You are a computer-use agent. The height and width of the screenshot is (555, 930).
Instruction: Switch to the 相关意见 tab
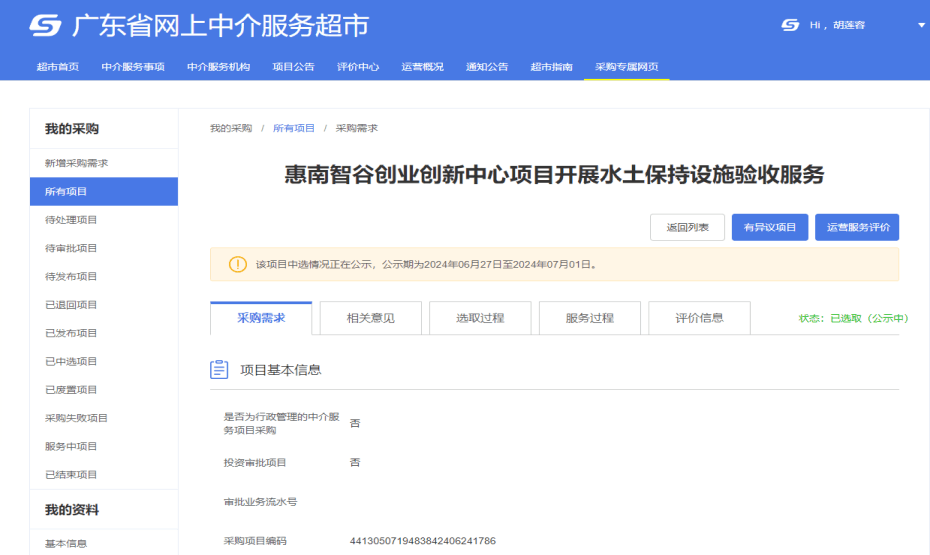click(370, 318)
